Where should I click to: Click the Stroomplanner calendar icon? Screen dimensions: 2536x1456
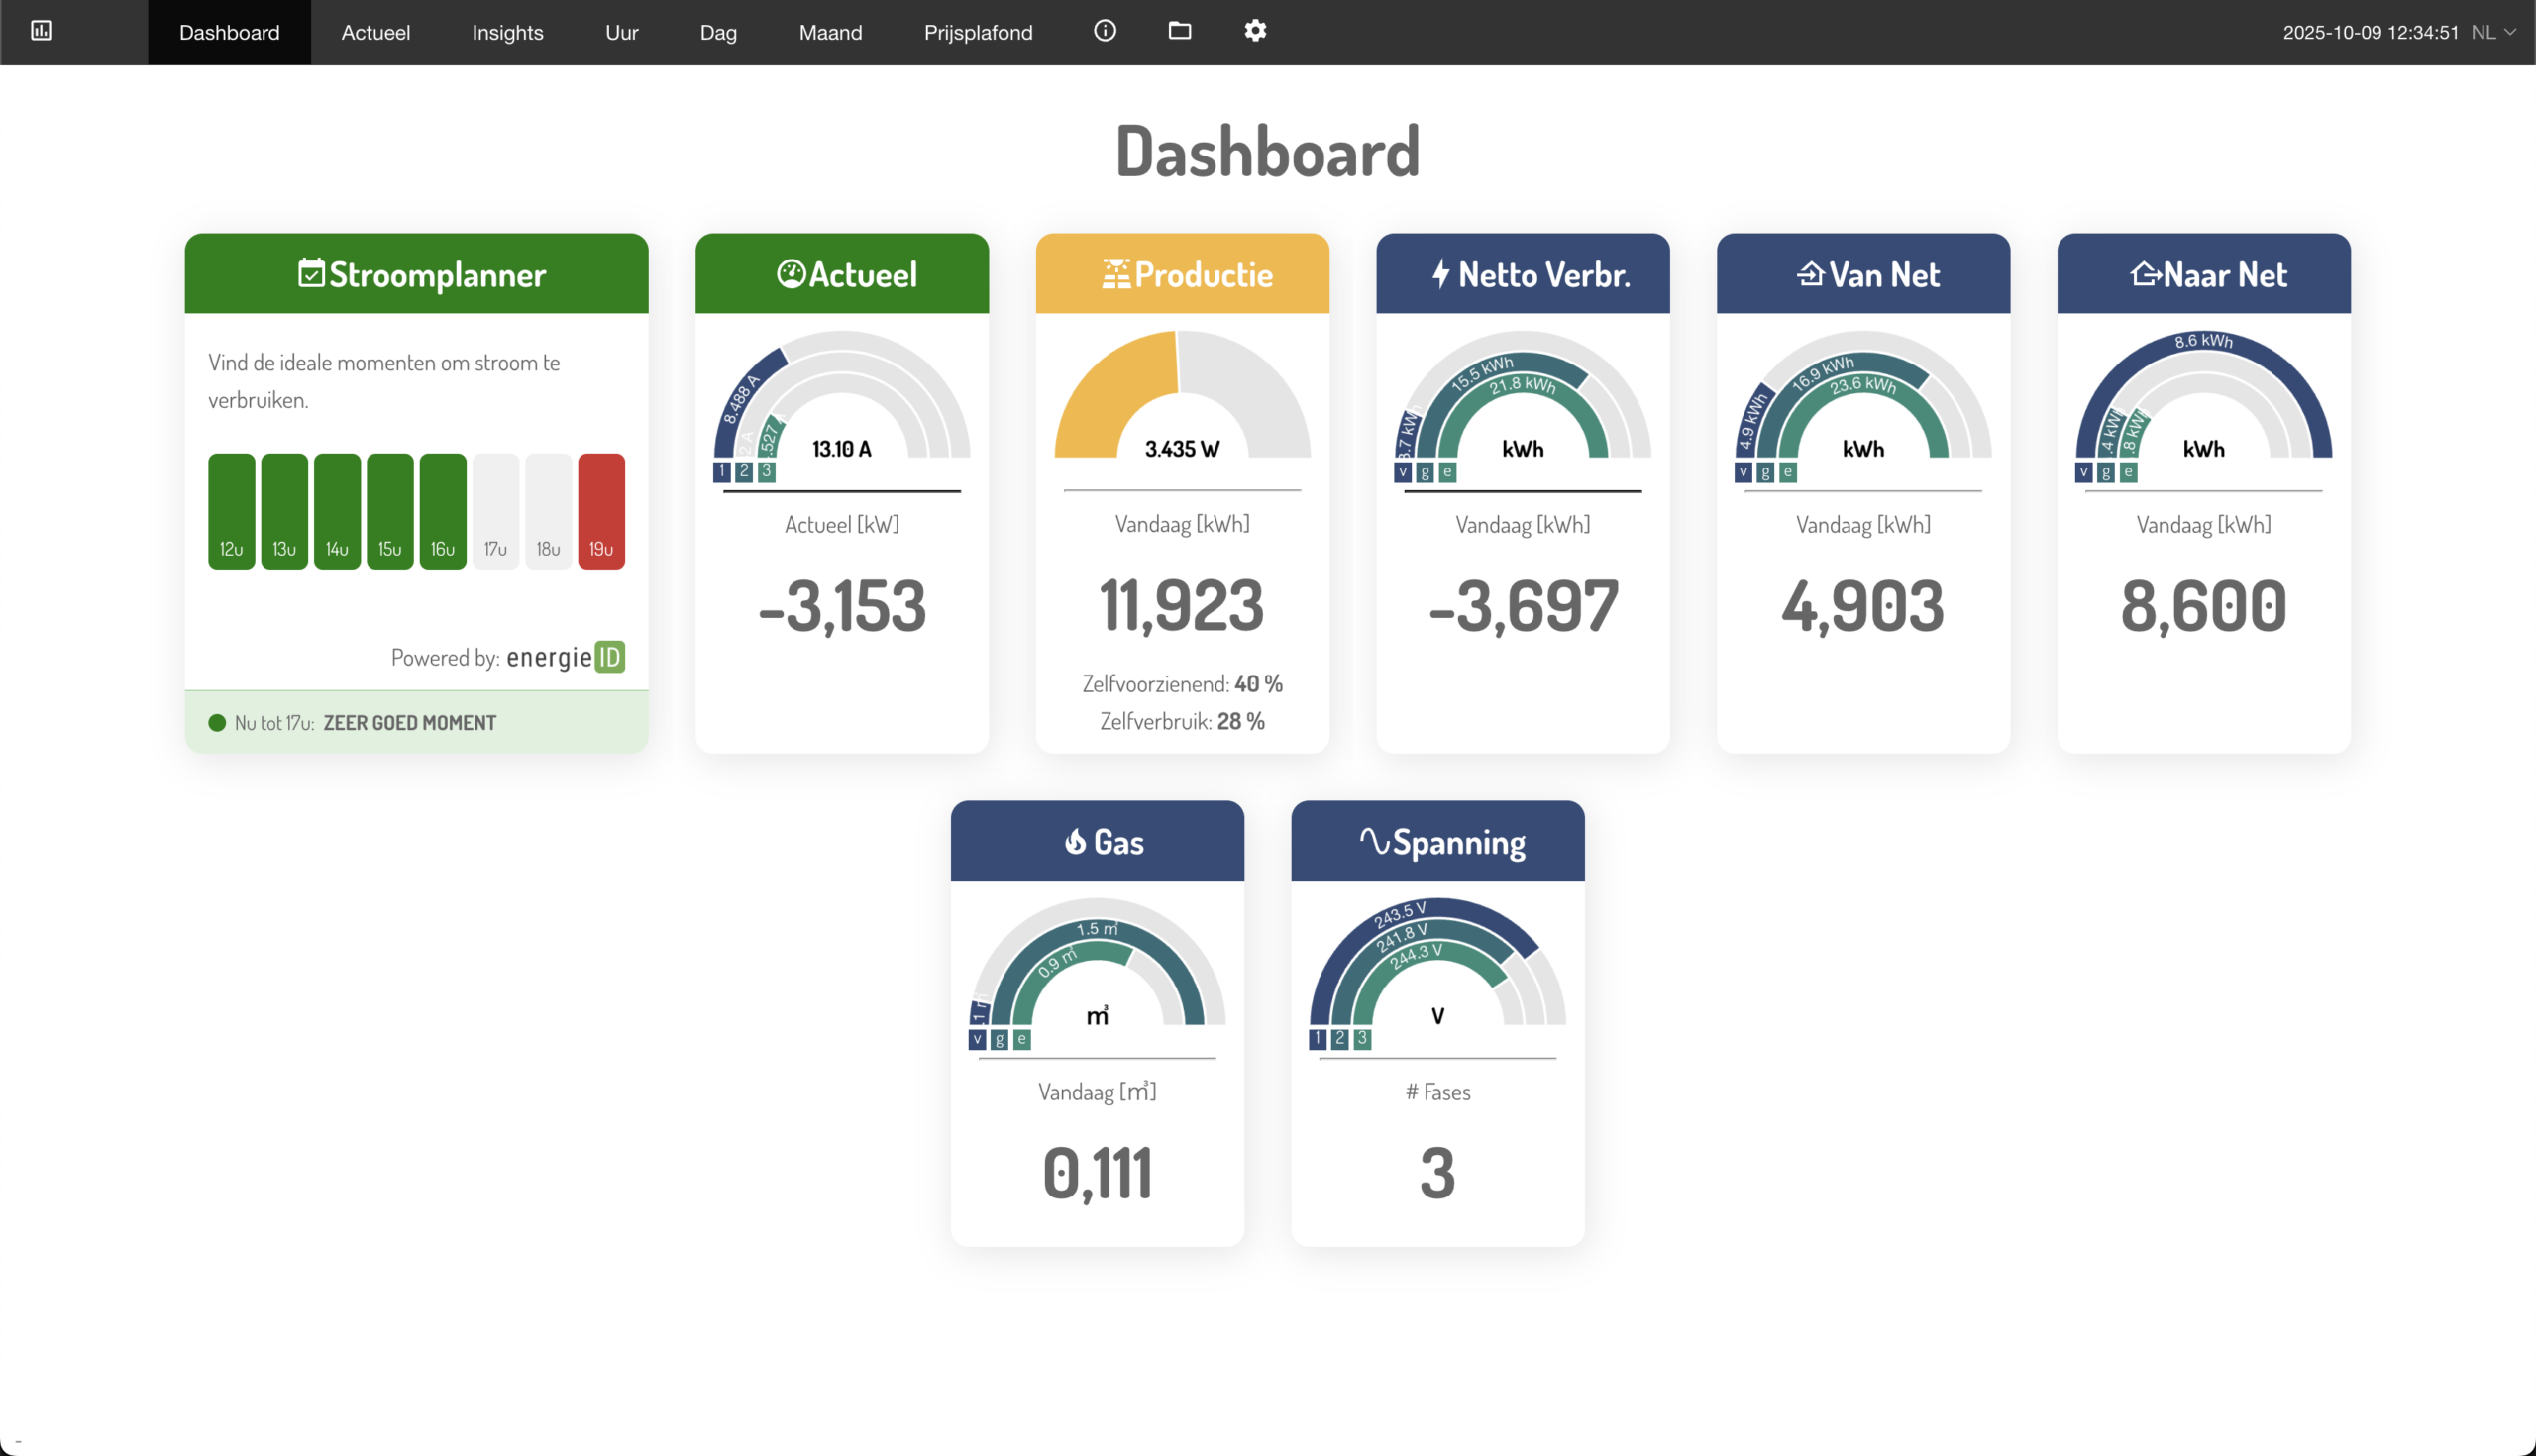pyautogui.click(x=311, y=273)
